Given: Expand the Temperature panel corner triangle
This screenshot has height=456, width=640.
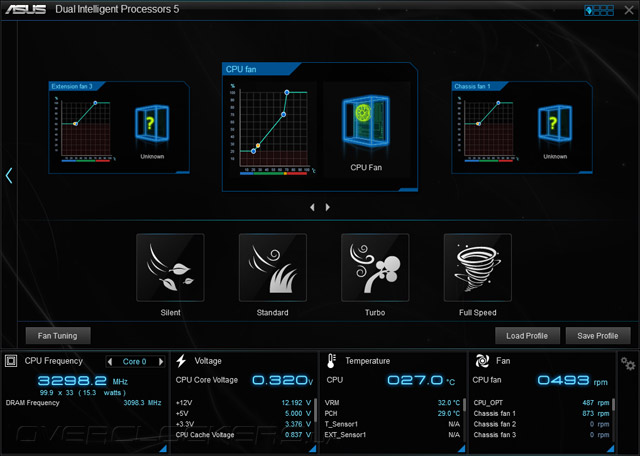Looking at the screenshot, I should (x=461, y=448).
